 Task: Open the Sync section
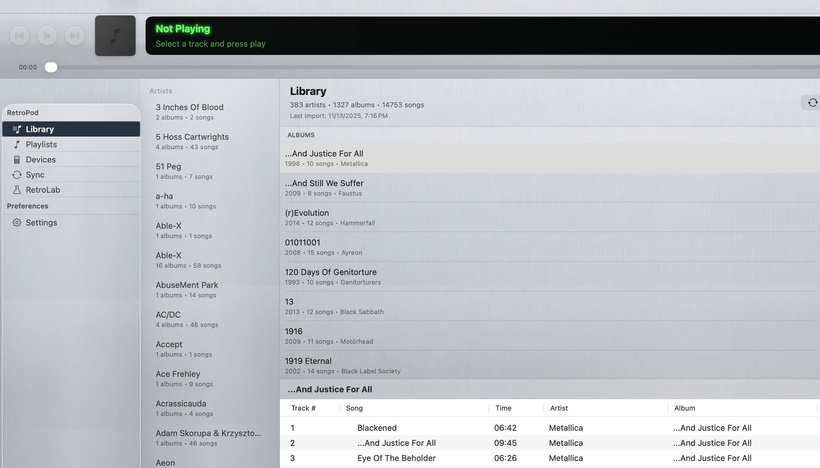tap(35, 174)
